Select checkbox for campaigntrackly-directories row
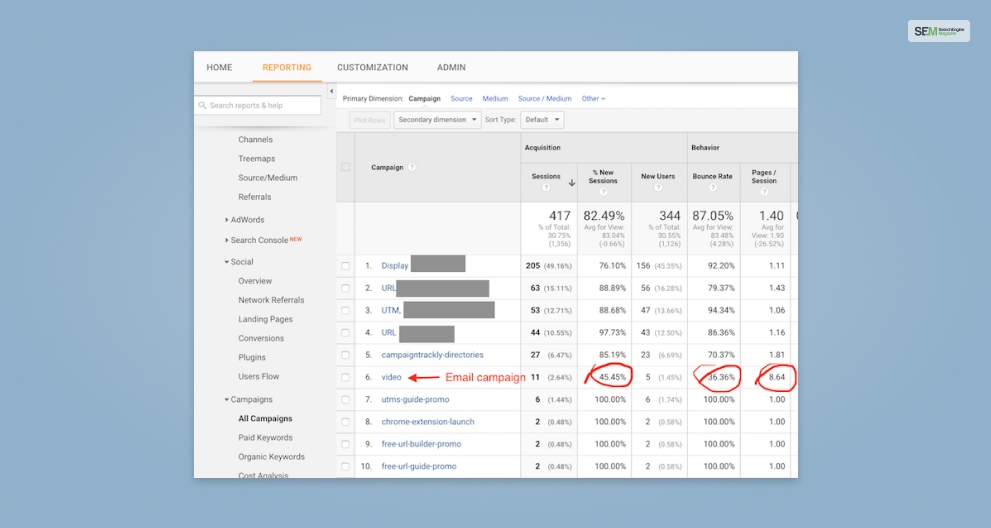This screenshot has width=991, height=528. tap(346, 355)
